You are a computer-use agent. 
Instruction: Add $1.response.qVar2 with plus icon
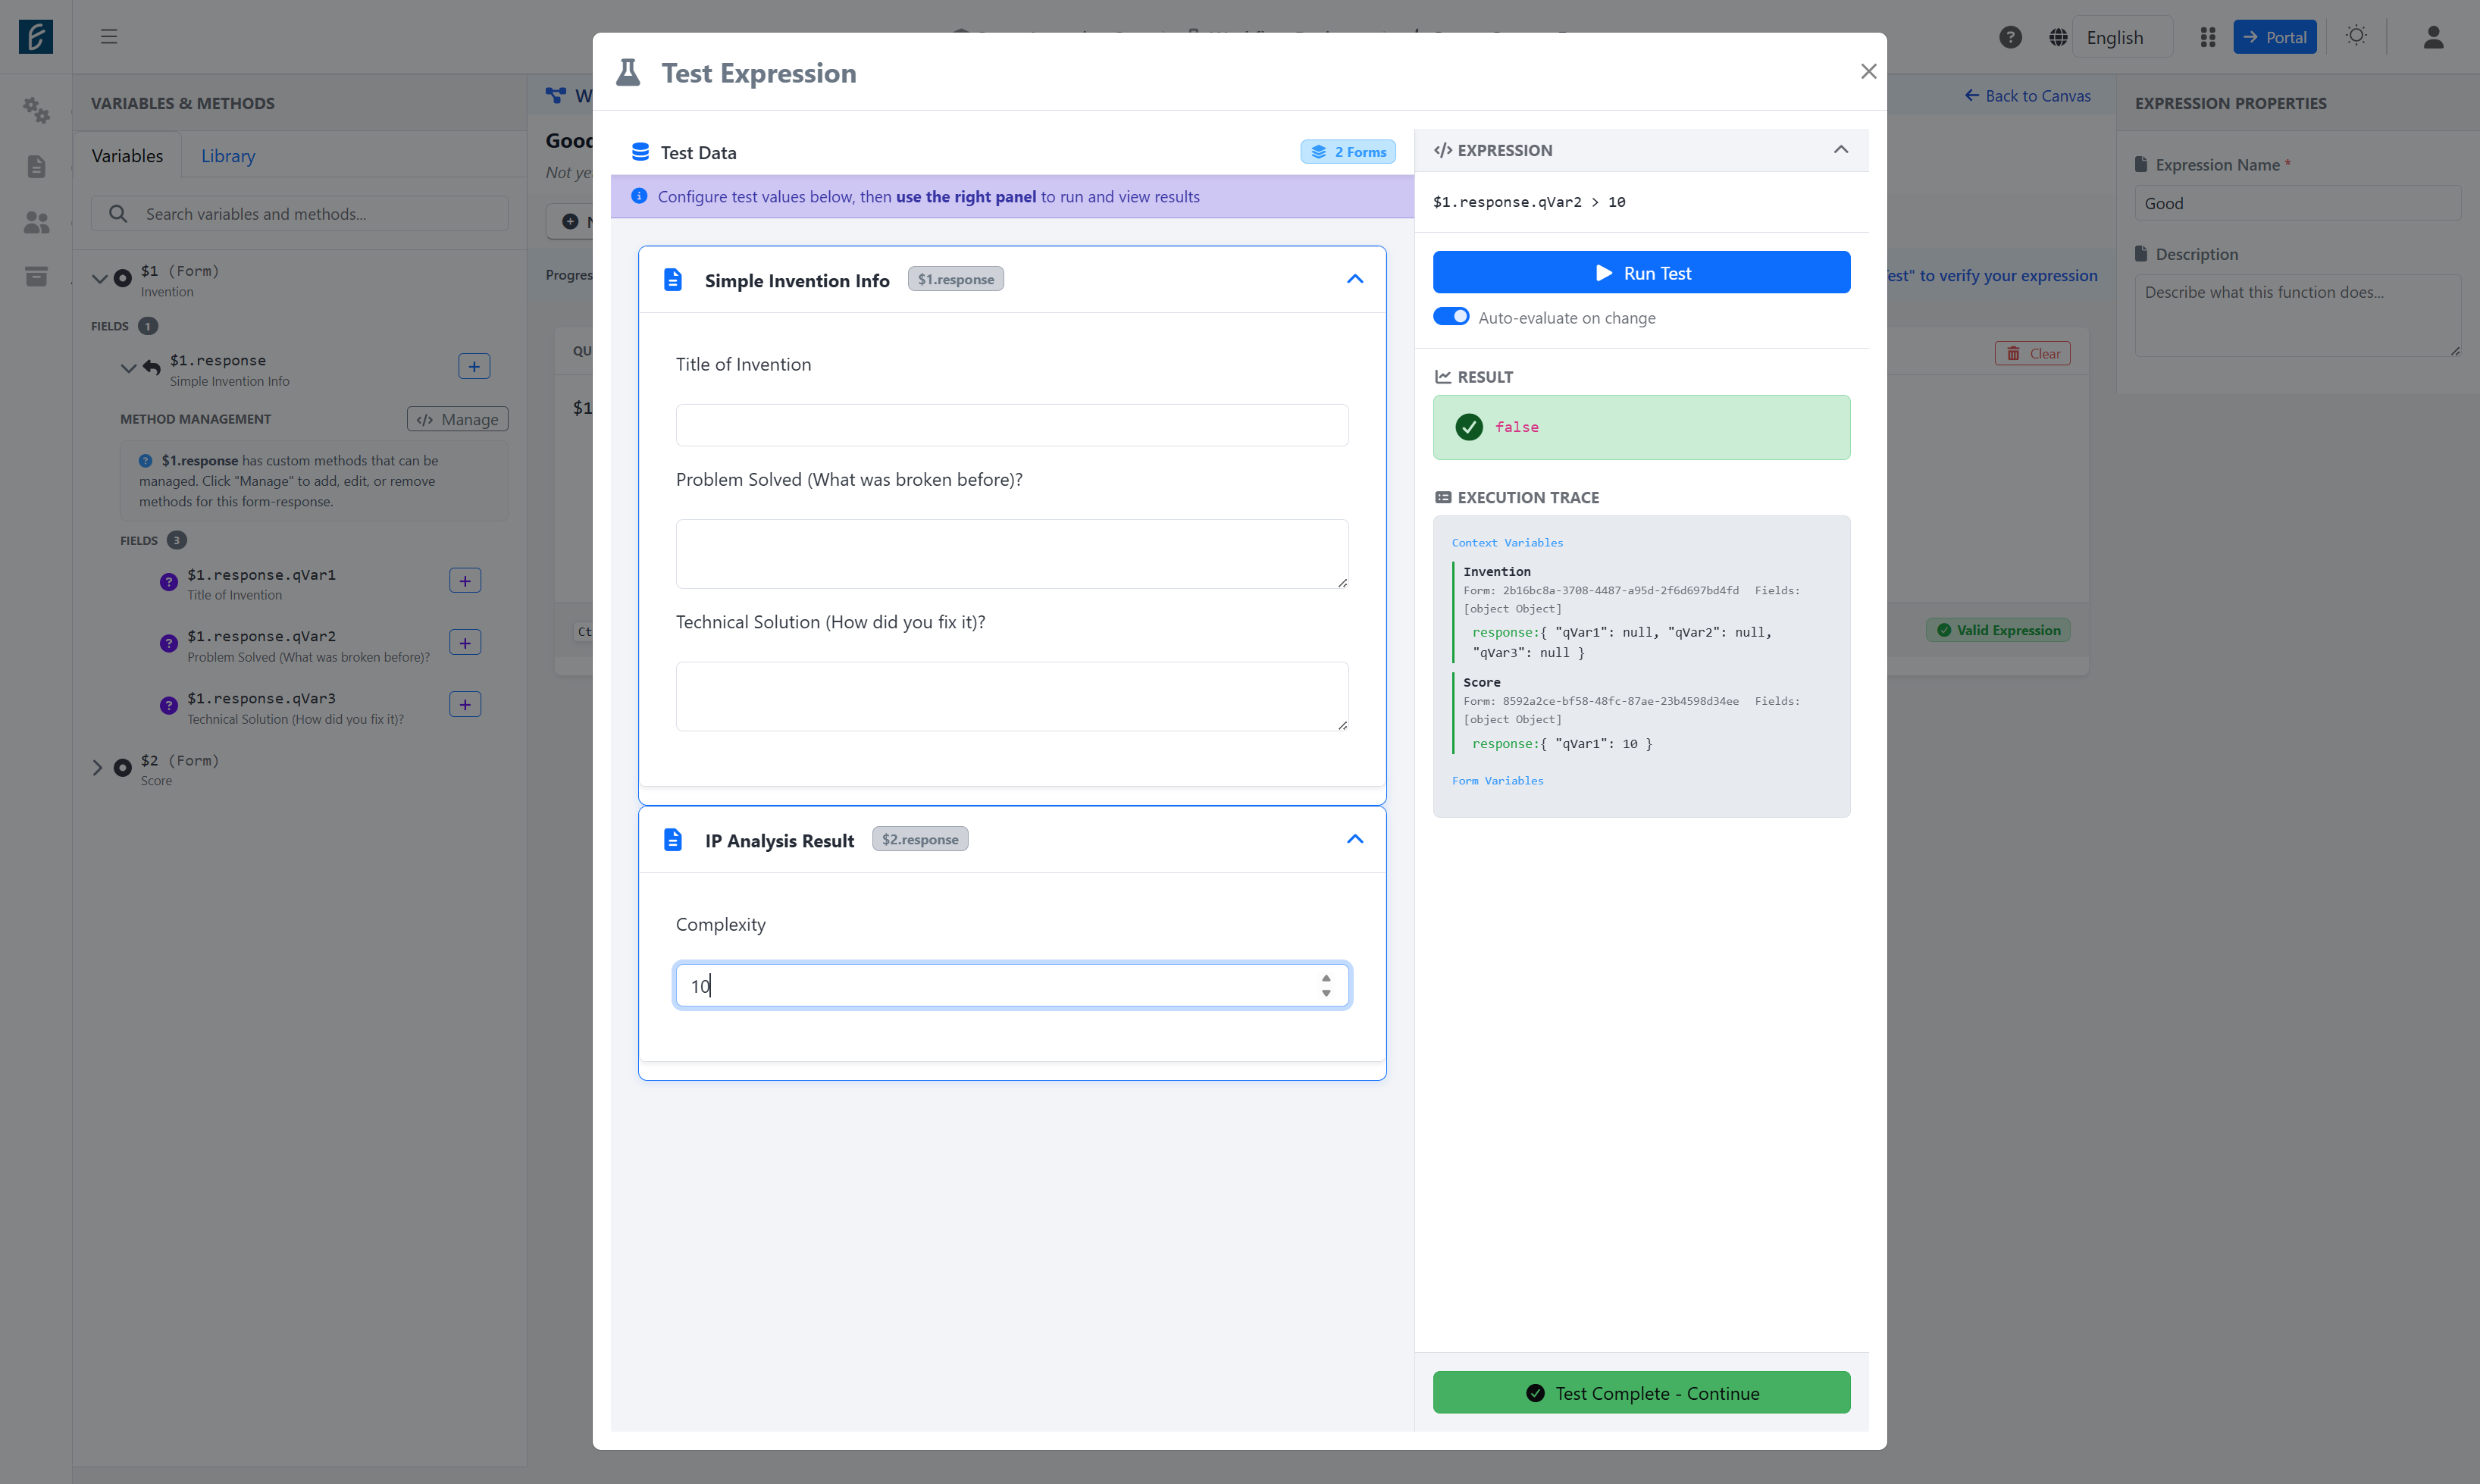(465, 643)
